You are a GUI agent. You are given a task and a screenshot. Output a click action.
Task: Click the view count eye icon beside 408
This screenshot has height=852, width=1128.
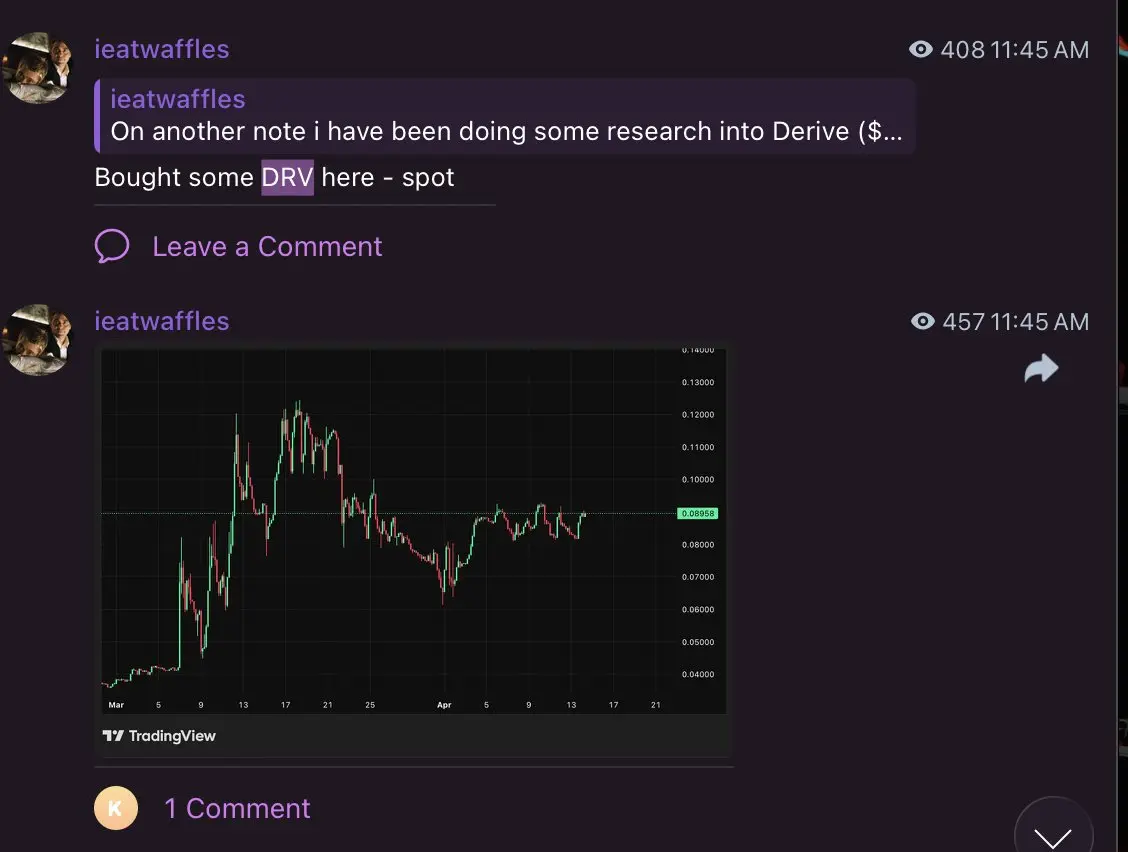921,49
